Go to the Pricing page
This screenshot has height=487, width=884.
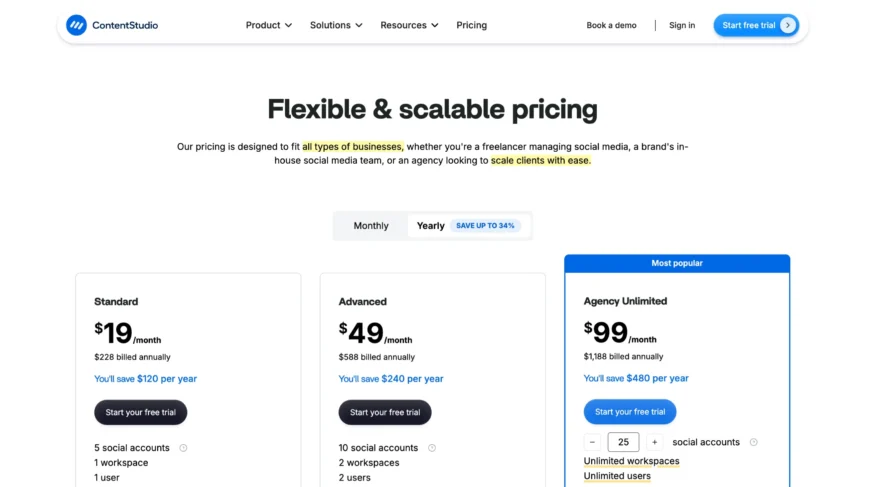[472, 25]
